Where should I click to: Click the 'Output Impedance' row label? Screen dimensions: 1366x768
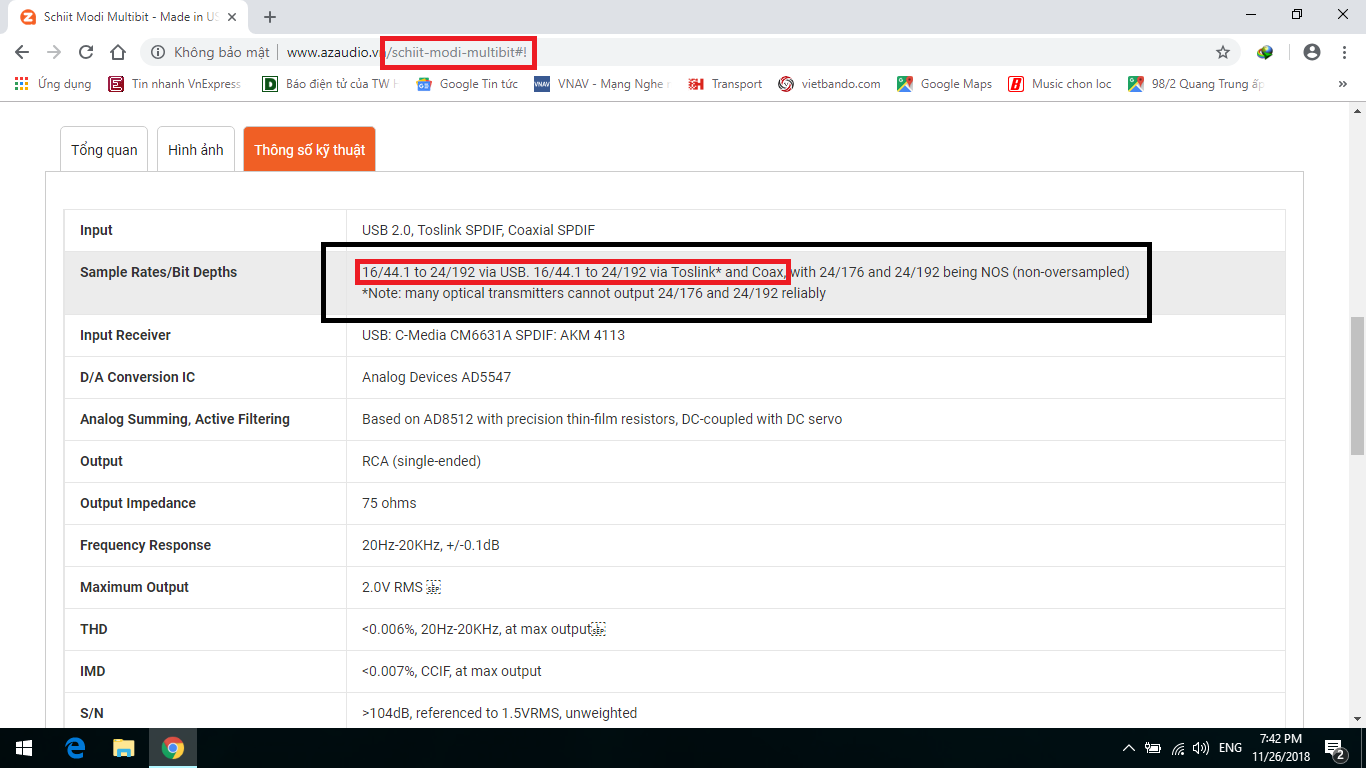pyautogui.click(x=138, y=503)
